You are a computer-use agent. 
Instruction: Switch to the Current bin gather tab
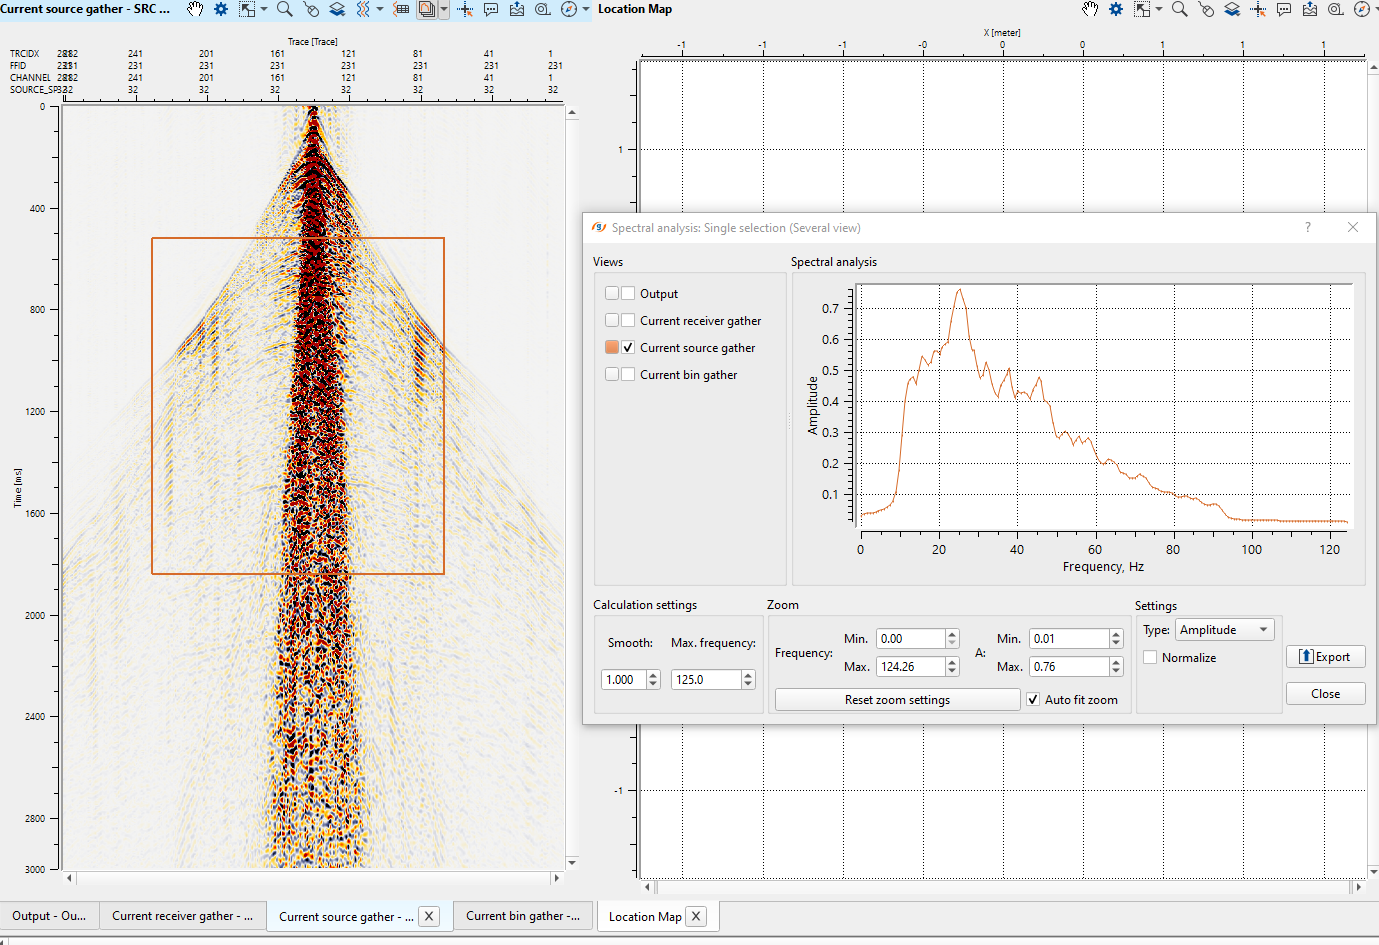[521, 916]
